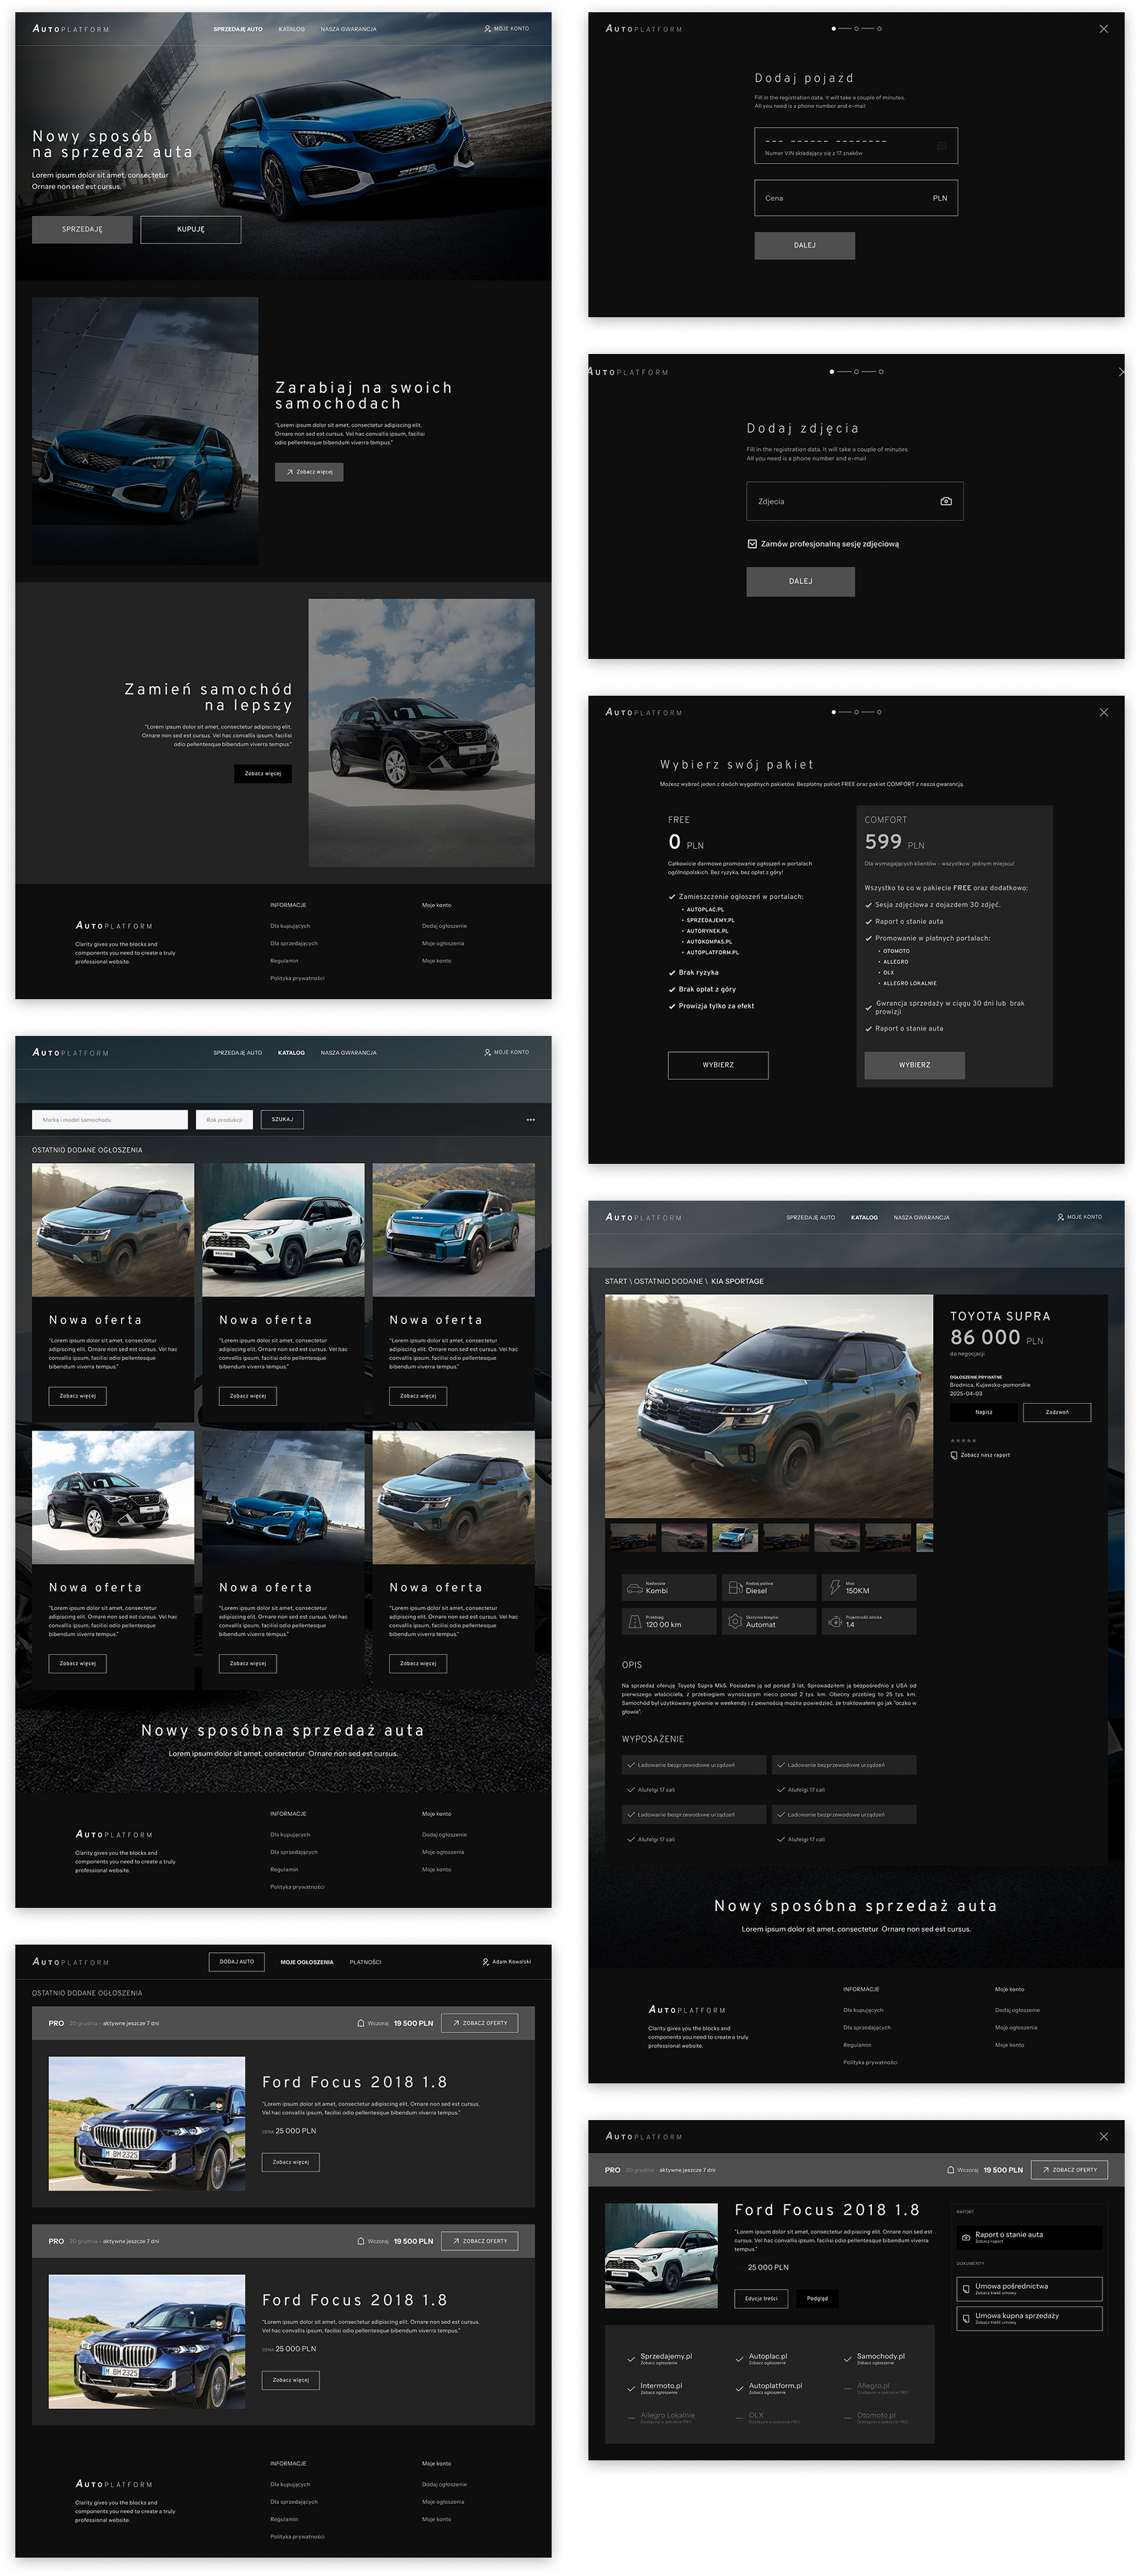Close the Dodaj pojazd screen with the X
Screen dimensions: 1140x2576
pyautogui.click(x=1103, y=29)
